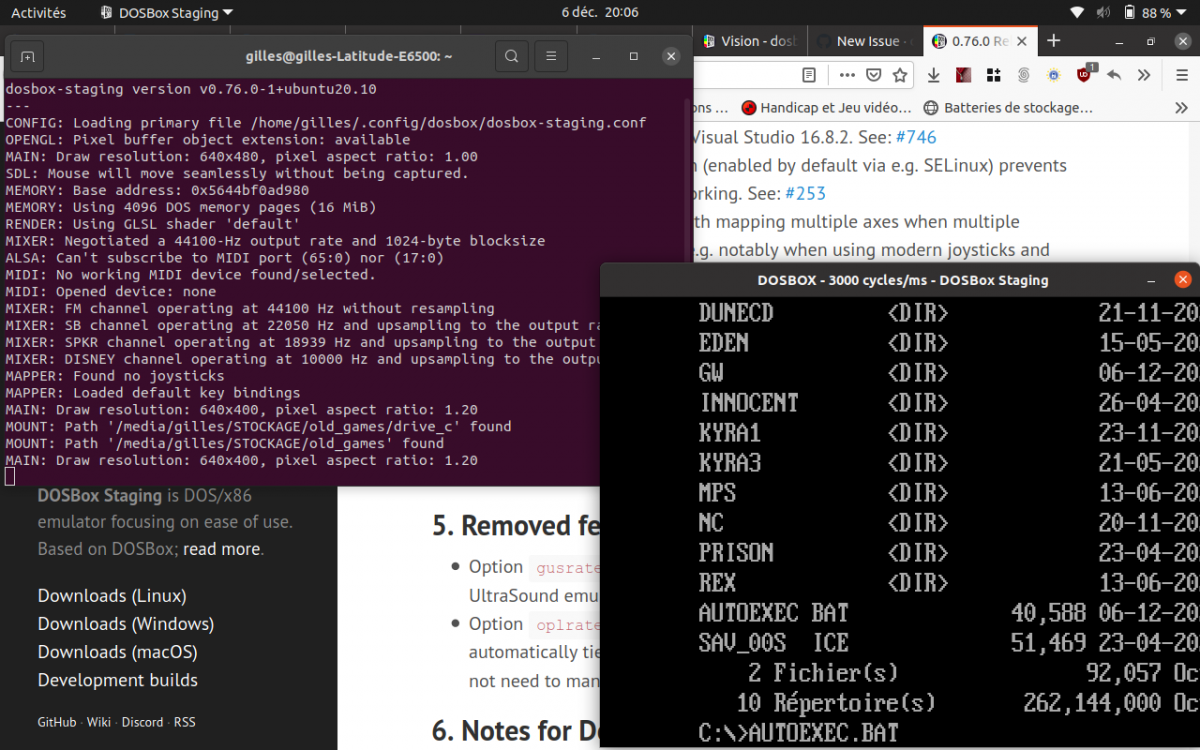Viewport: 1200px width, 750px height.
Task: Click the Activités button in top bar
Action: (38, 13)
